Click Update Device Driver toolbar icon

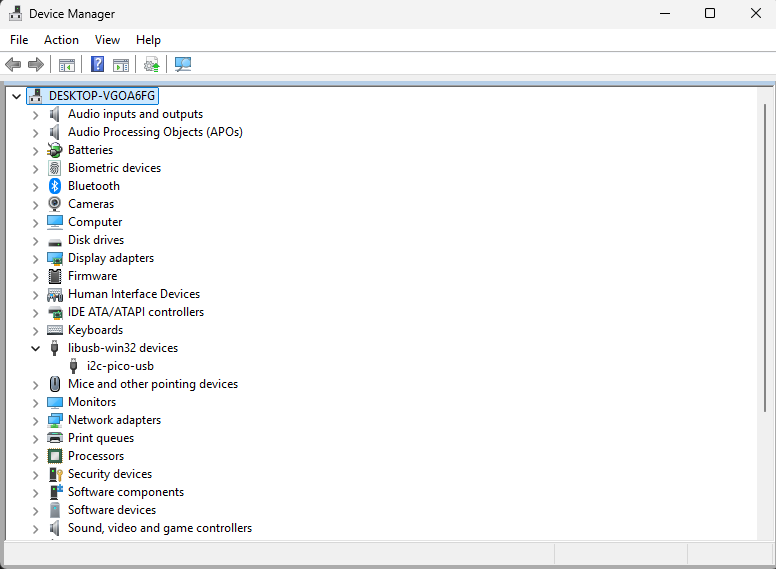(x=151, y=64)
